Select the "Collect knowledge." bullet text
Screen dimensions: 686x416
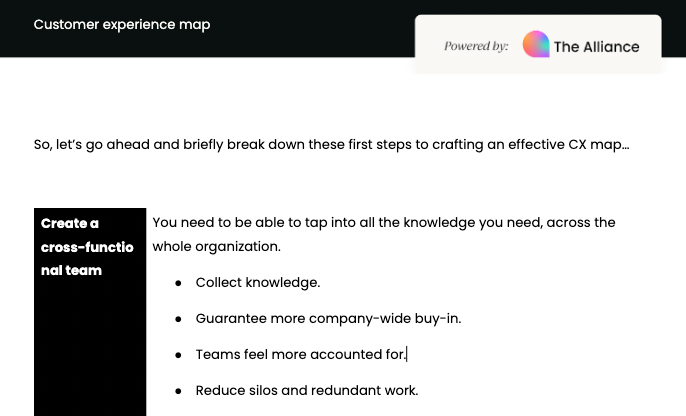(x=257, y=283)
